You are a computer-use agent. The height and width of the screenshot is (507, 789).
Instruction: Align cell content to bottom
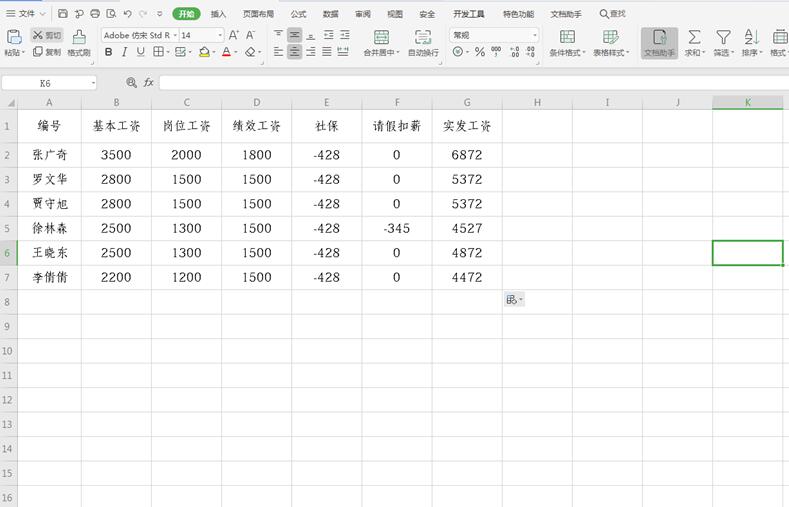pyautogui.click(x=311, y=35)
